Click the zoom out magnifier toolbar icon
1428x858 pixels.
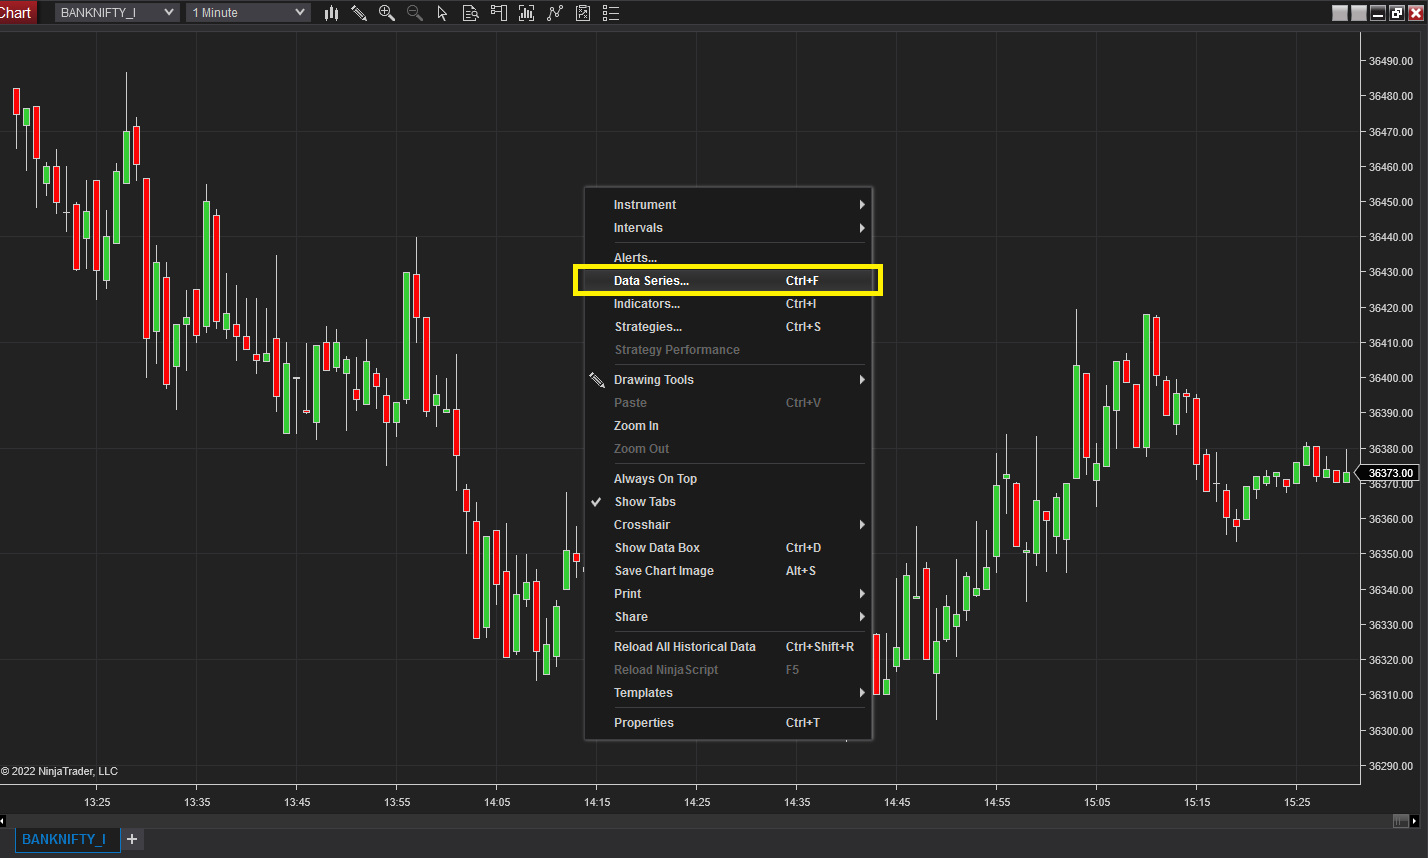tap(414, 13)
